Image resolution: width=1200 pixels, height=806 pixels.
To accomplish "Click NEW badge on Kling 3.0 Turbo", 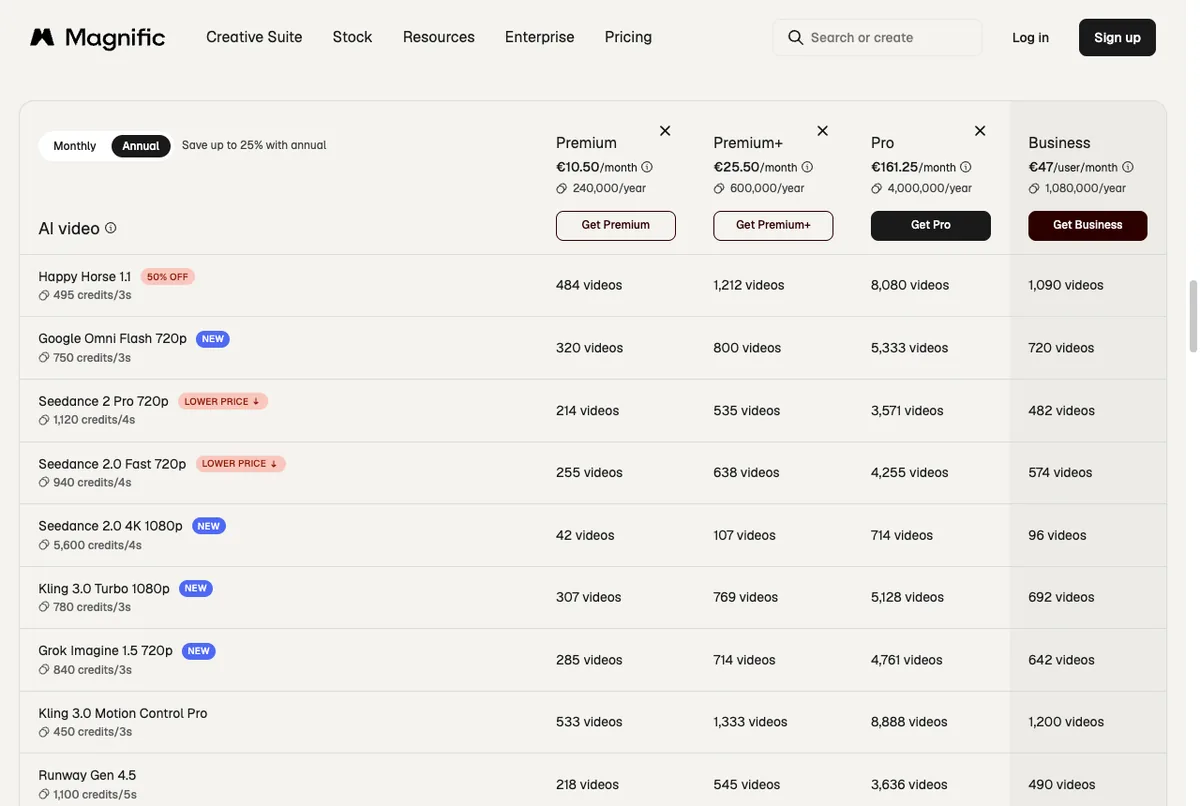I will pos(196,588).
